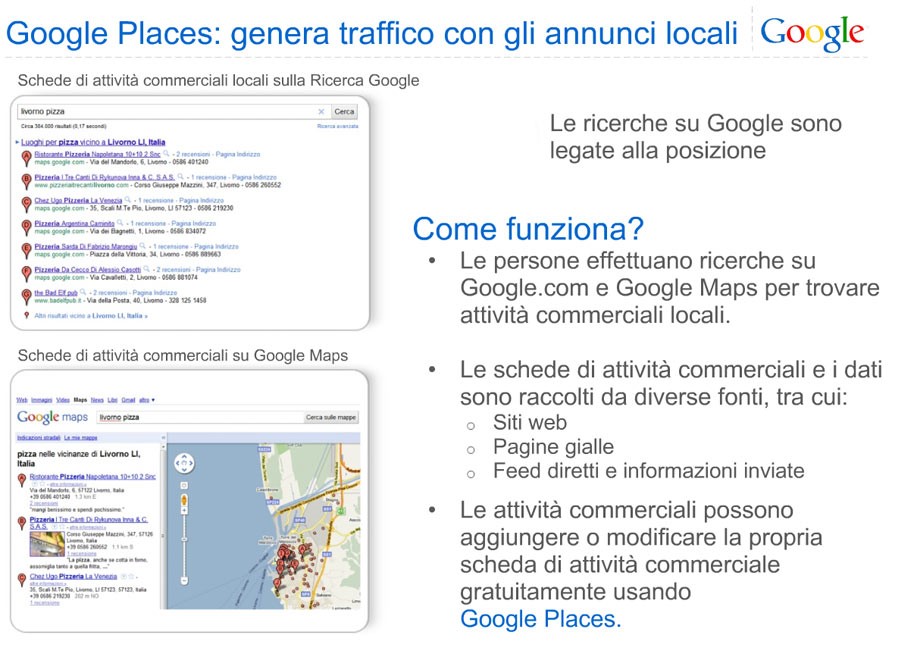The height and width of the screenshot is (654, 900).
Task: Open the 'altro' dropdown in top bar
Action: pos(147,400)
